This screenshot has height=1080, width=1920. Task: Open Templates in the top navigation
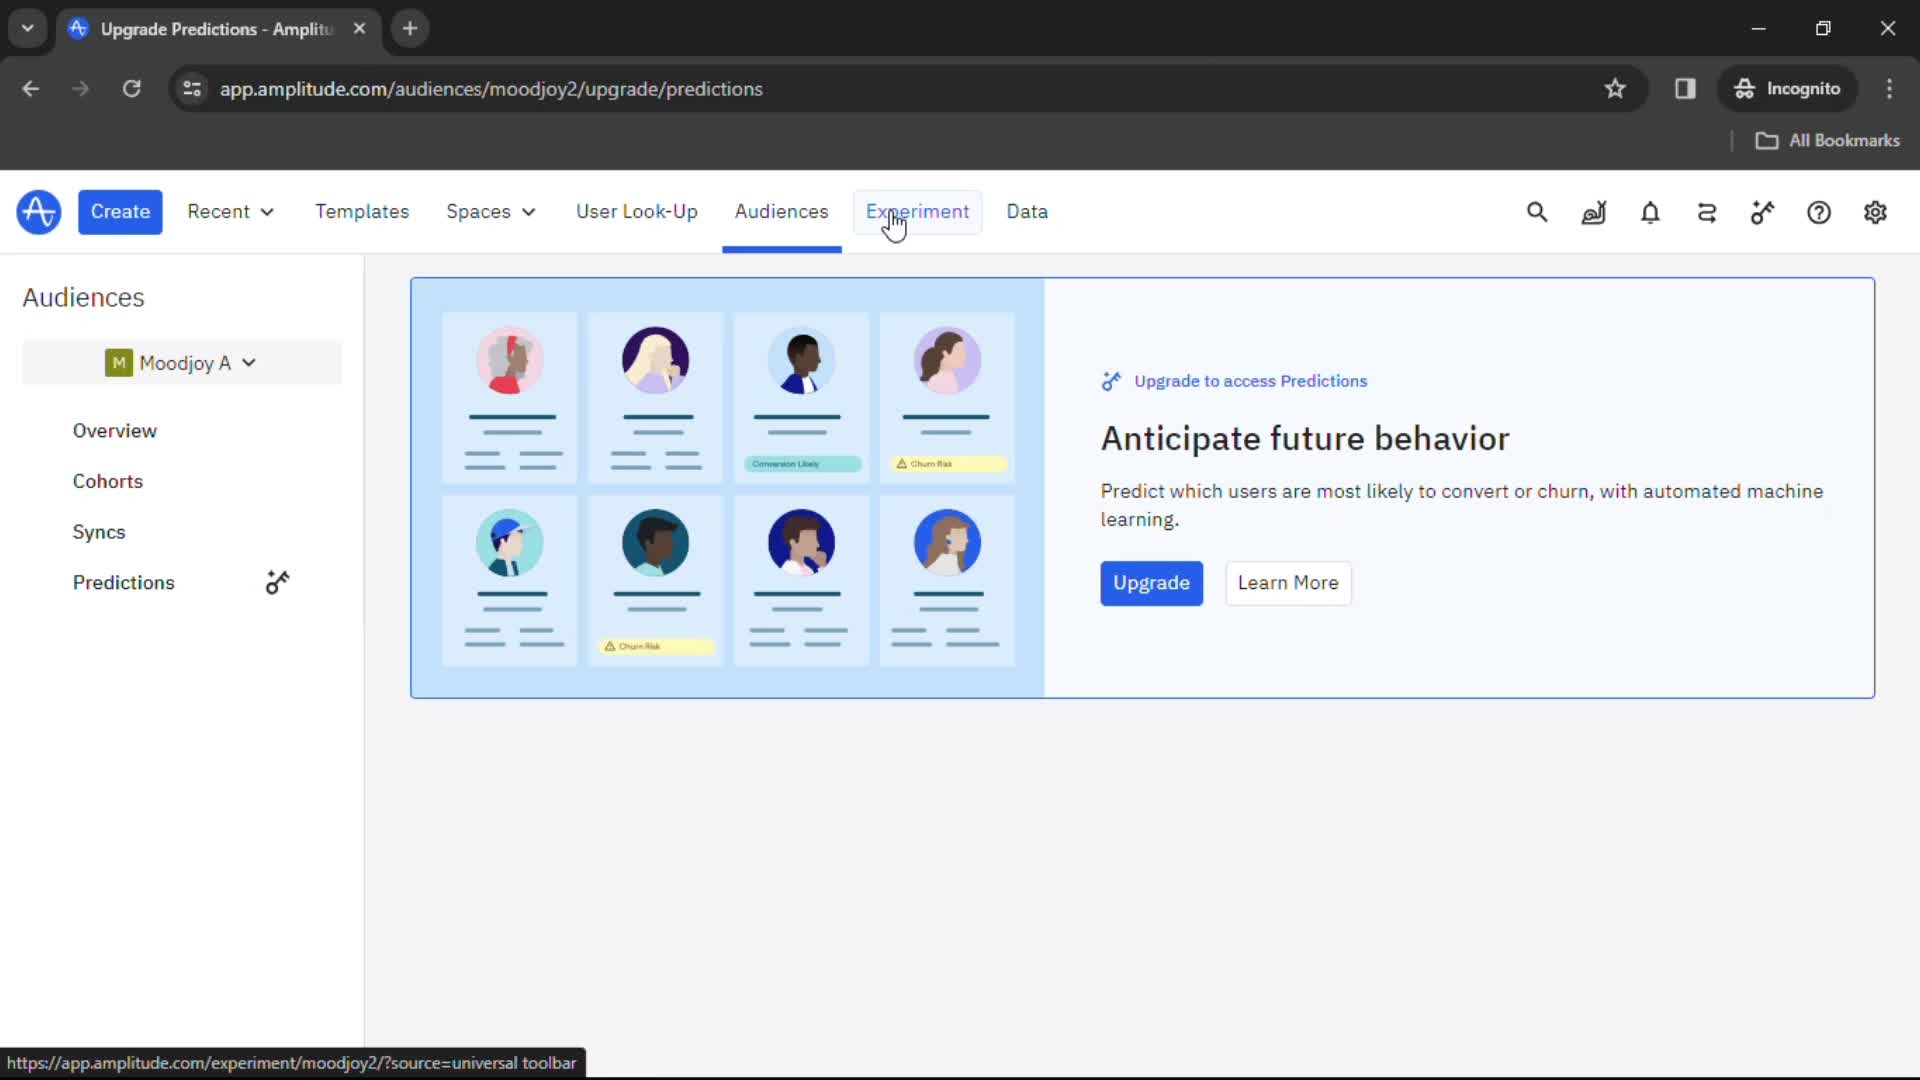coord(362,212)
